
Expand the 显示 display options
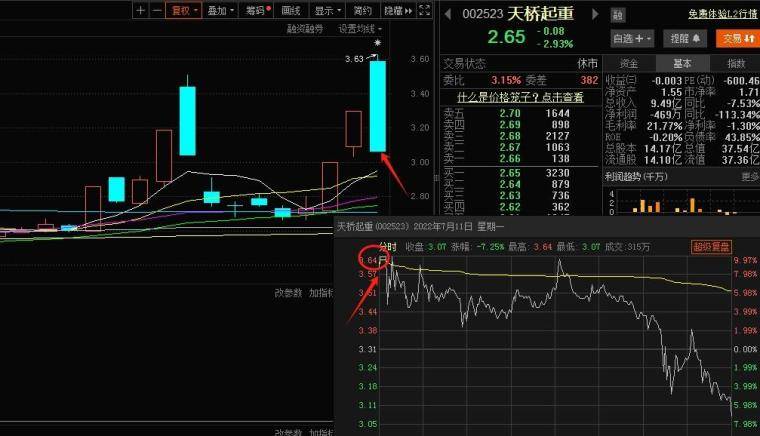(327, 10)
